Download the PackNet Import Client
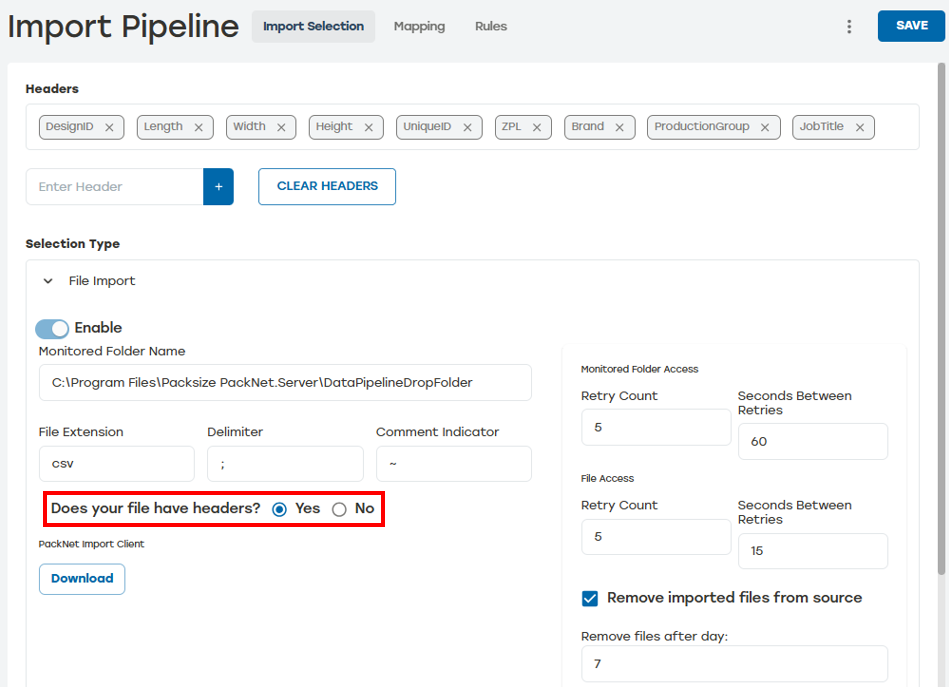Image resolution: width=949 pixels, height=687 pixels. (82, 579)
